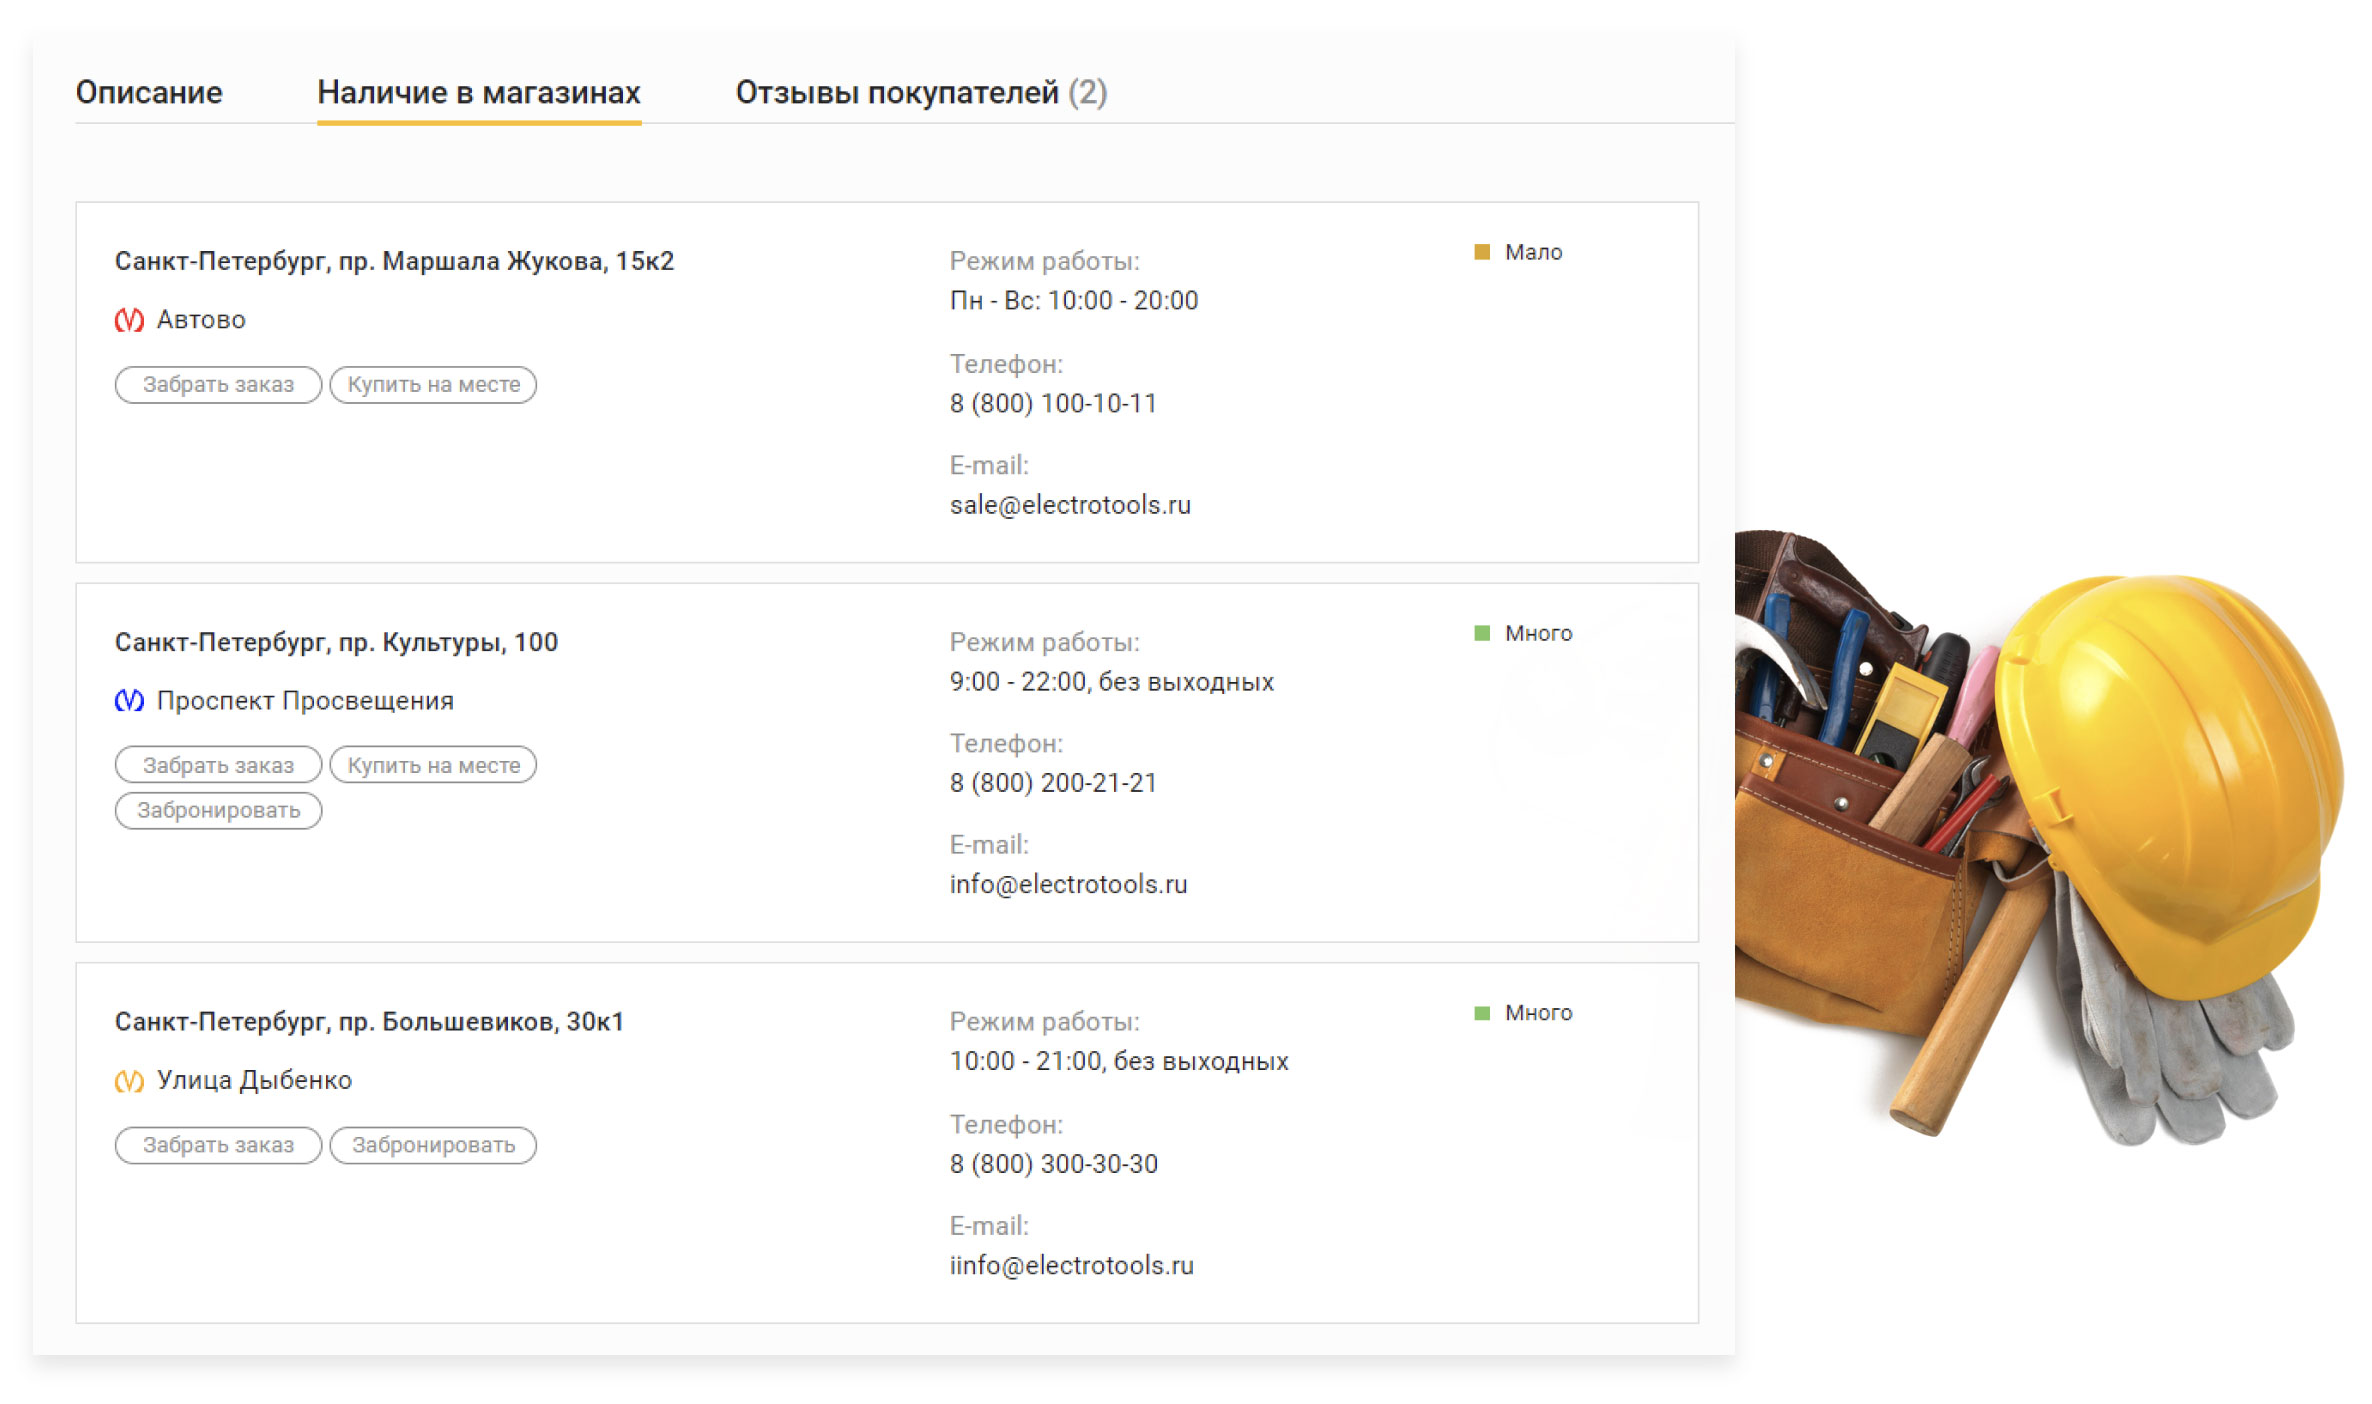2372x1404 pixels.
Task: Click the green Много indicator for пр. Культуры store
Action: click(x=1482, y=633)
